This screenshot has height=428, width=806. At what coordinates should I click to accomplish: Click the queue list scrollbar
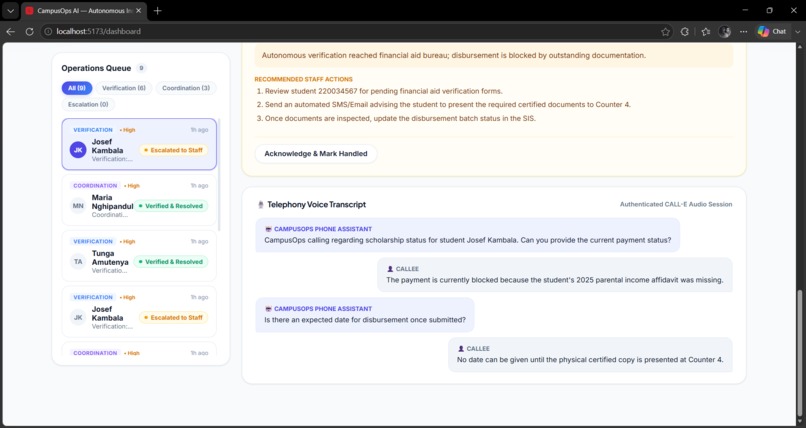coord(219,175)
